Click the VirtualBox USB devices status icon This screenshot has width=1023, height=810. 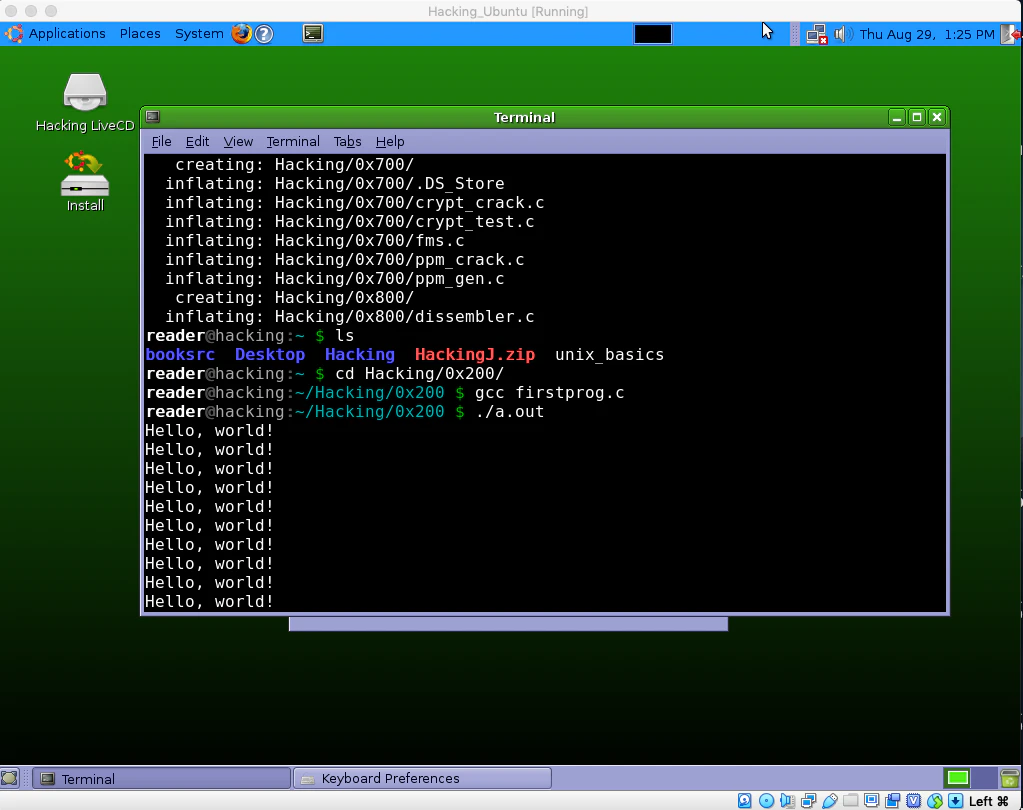(x=830, y=801)
